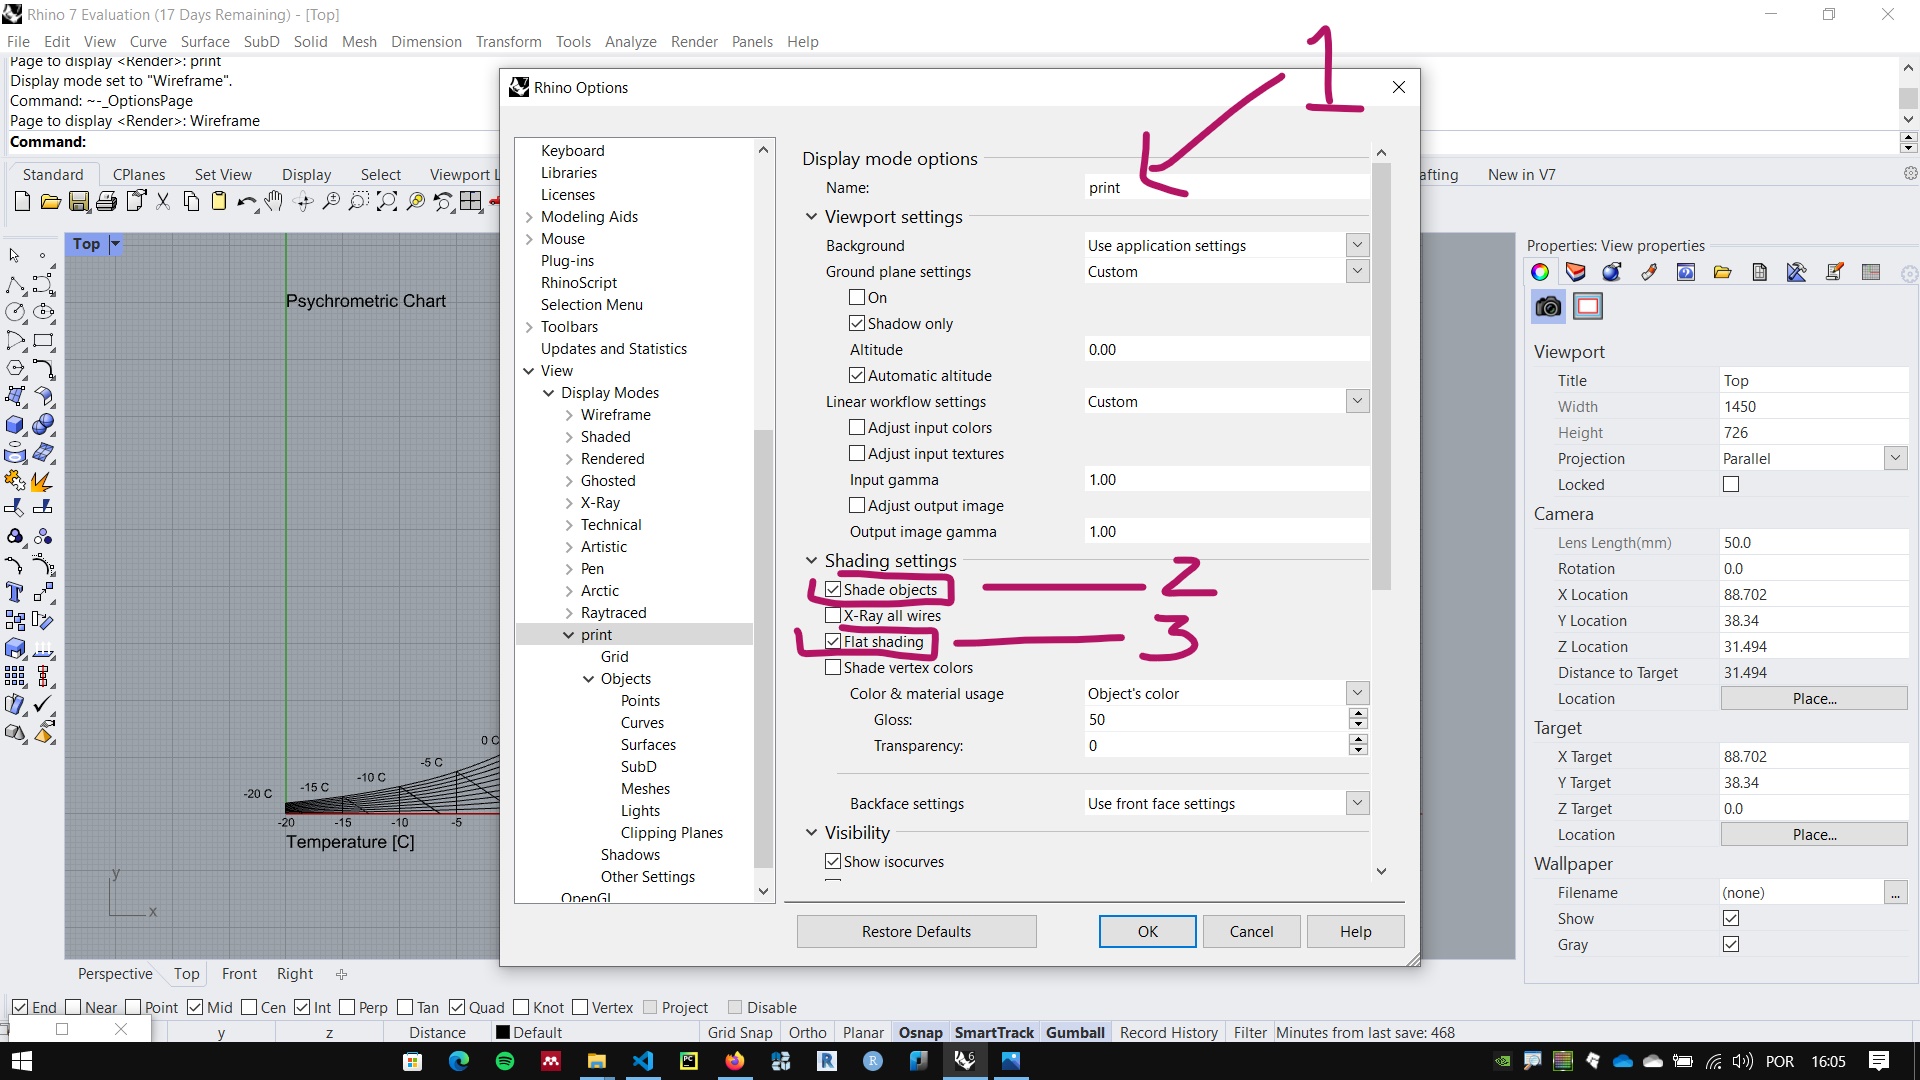Open the Color & material usage dropdown
Viewport: 1920px width, 1080px height.
(1357, 693)
